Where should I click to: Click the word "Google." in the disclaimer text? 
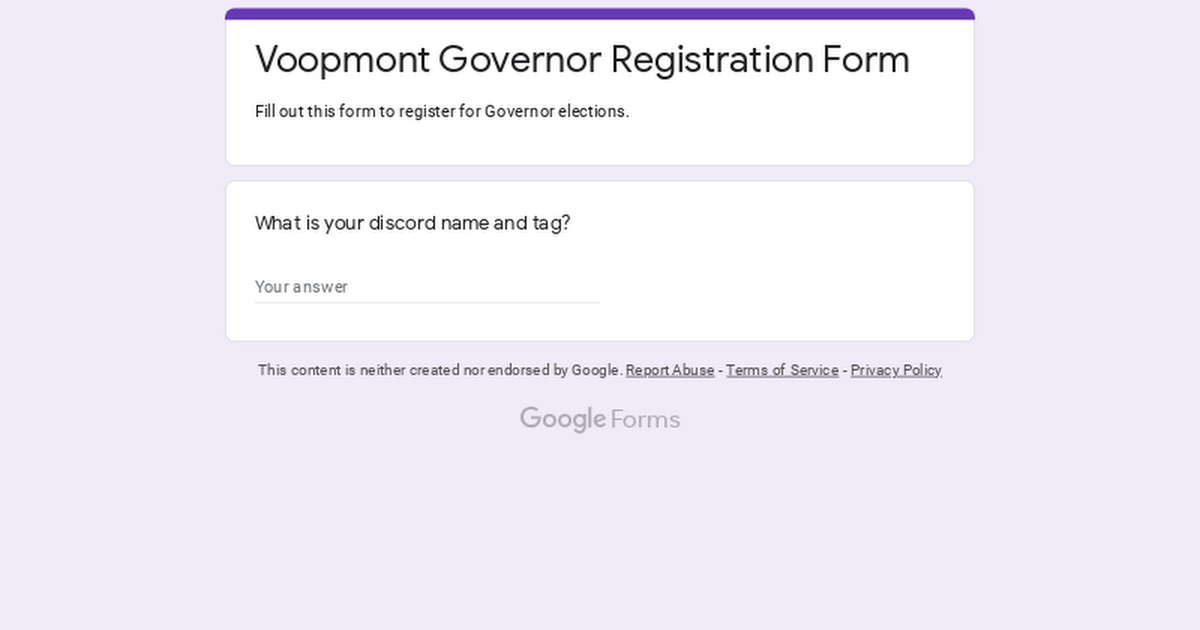coord(596,370)
